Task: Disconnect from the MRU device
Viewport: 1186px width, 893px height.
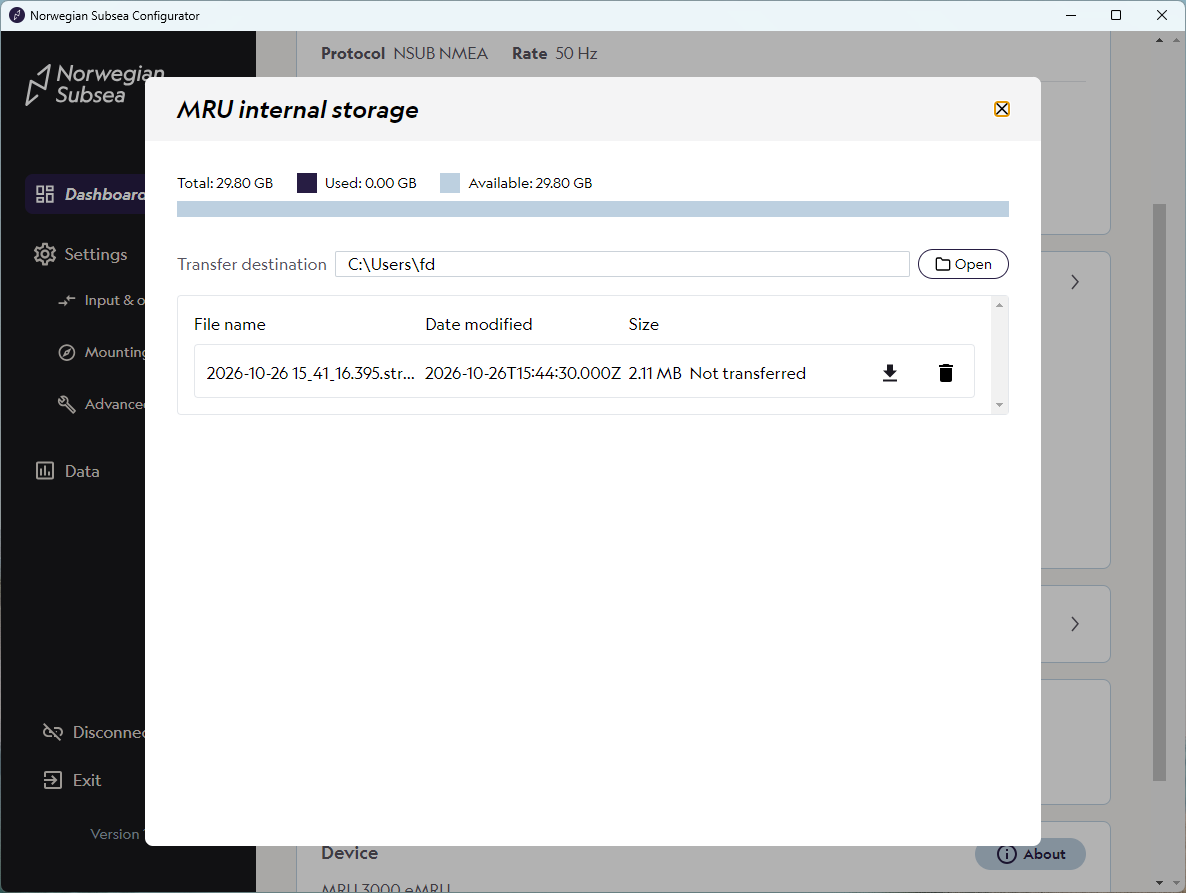Action: (94, 732)
